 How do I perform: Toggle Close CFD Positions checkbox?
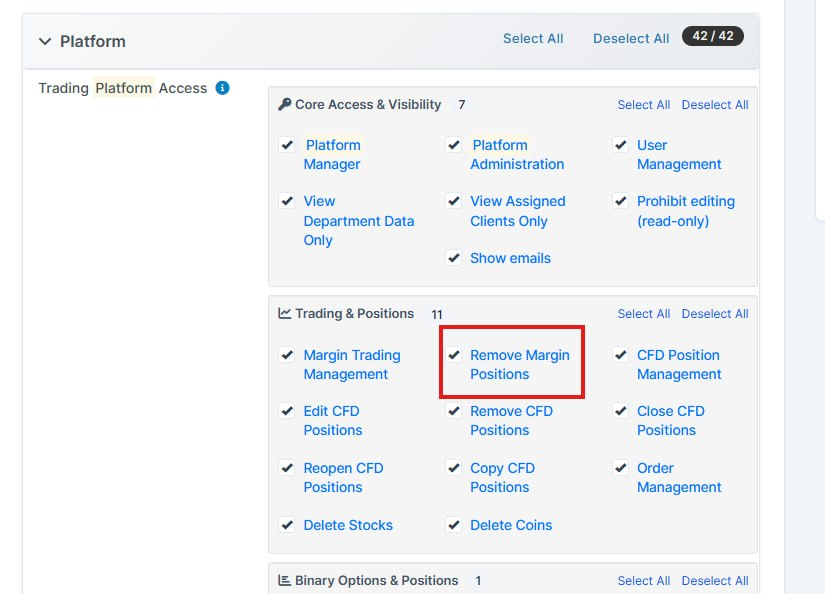point(620,411)
